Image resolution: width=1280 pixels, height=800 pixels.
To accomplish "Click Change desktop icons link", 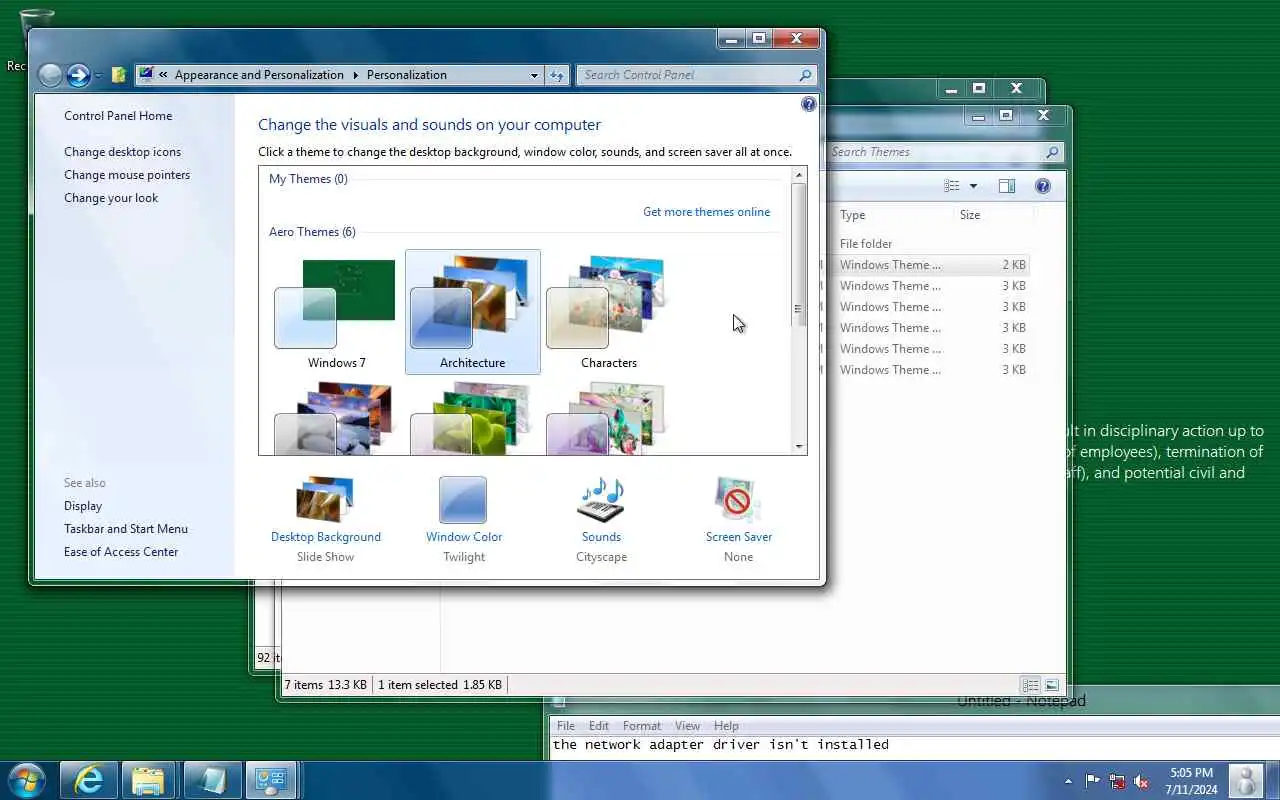I will pyautogui.click(x=122, y=152).
